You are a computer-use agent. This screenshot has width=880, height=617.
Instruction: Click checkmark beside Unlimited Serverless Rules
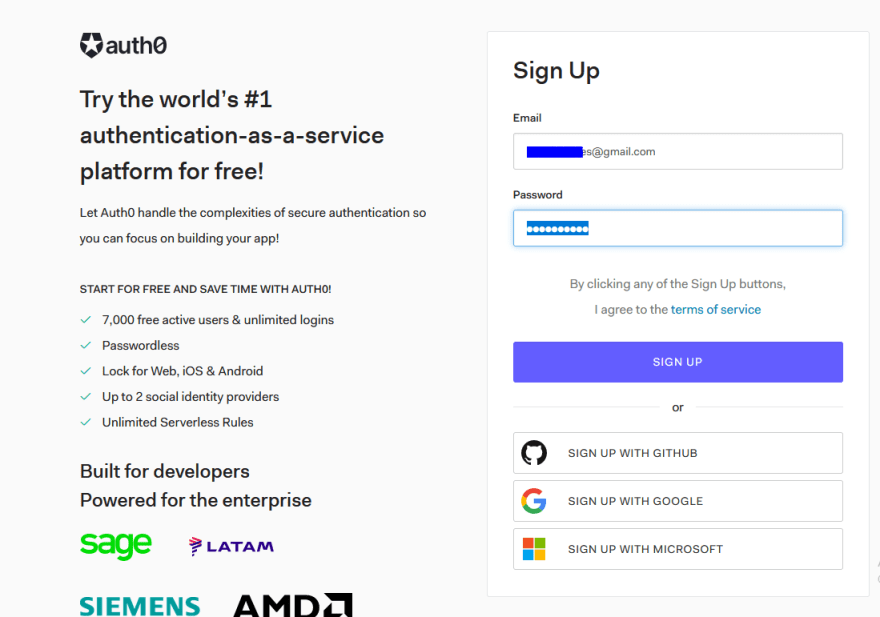click(x=86, y=422)
